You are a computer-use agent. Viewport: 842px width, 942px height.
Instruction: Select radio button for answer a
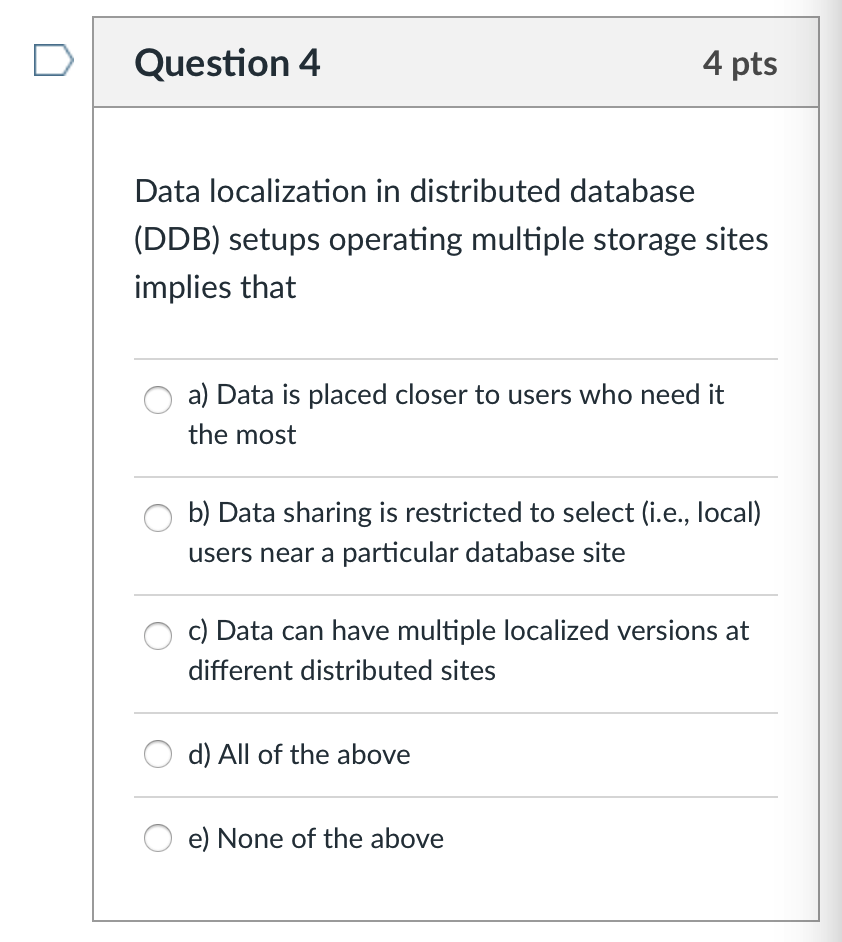(157, 400)
